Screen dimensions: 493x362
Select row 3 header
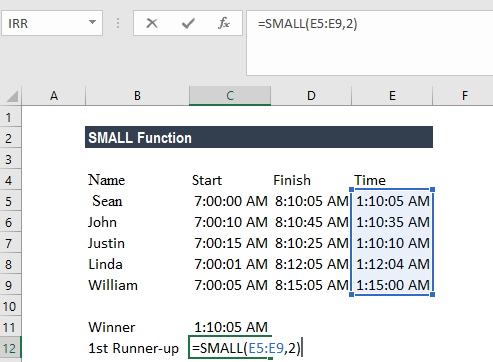tap(11, 159)
